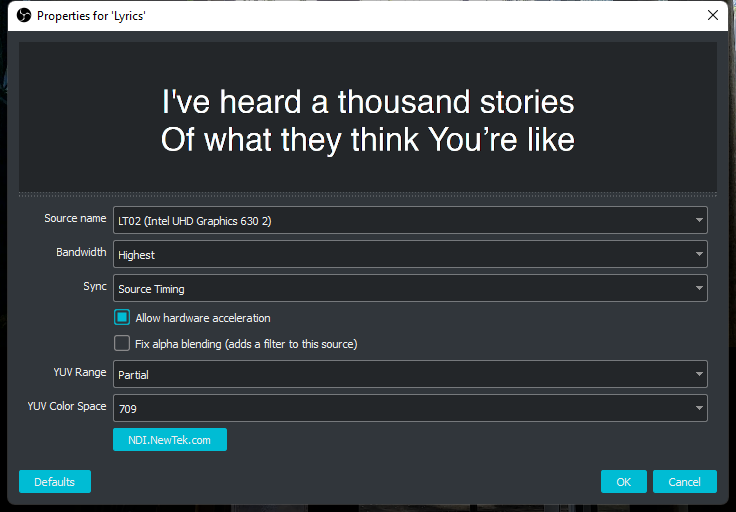
Task: Enable the Fix alpha blending checkbox
Action: point(122,344)
